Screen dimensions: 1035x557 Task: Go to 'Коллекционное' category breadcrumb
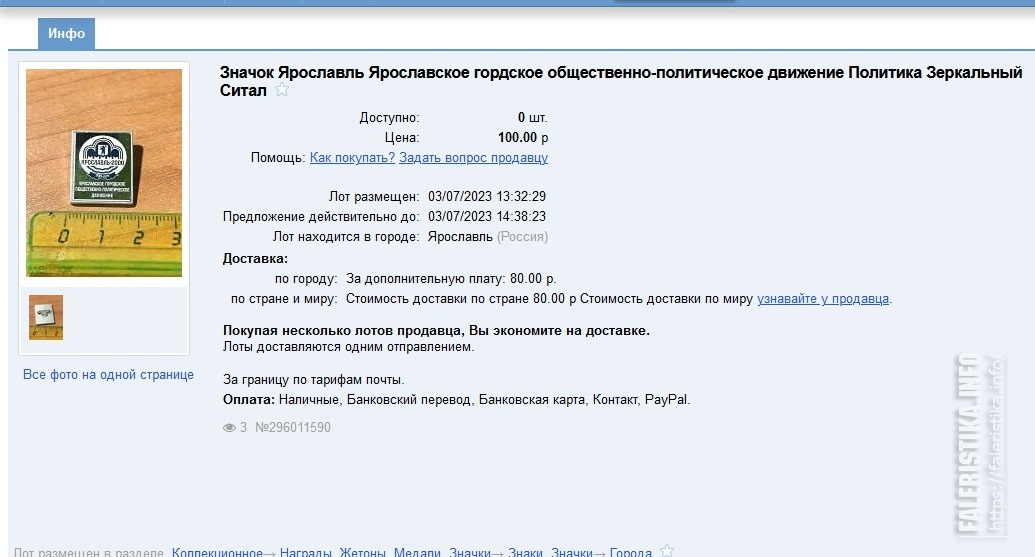tap(217, 552)
